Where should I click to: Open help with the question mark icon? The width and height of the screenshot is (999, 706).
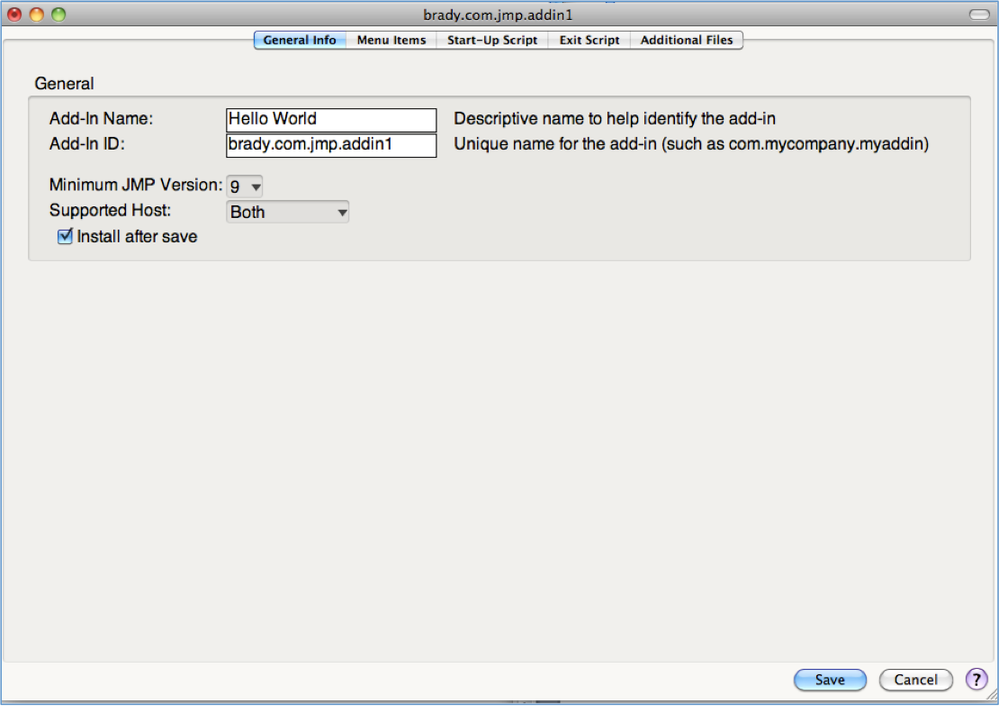click(x=976, y=679)
